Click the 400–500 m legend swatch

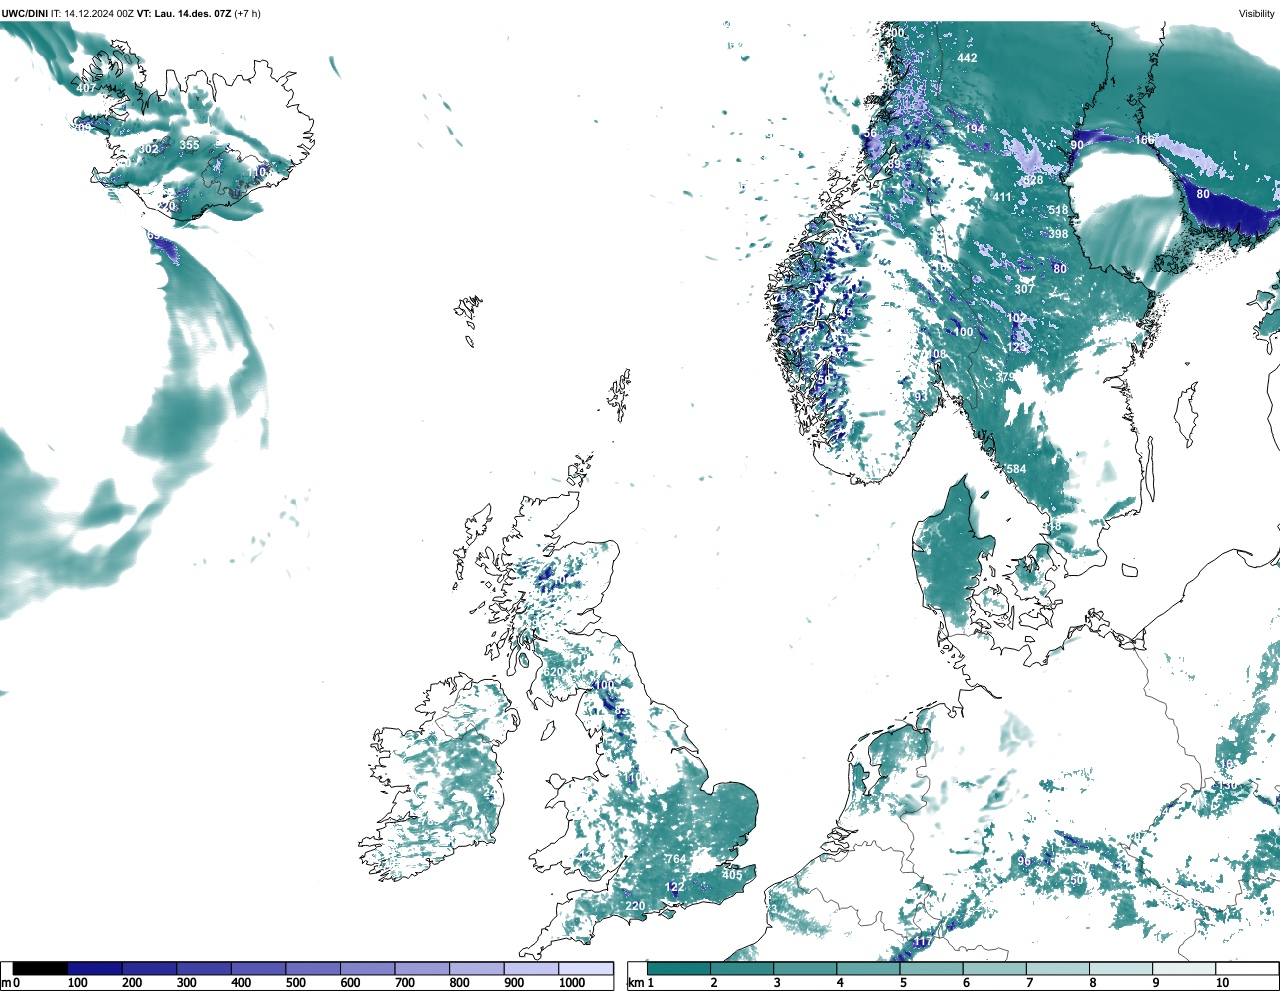point(259,968)
